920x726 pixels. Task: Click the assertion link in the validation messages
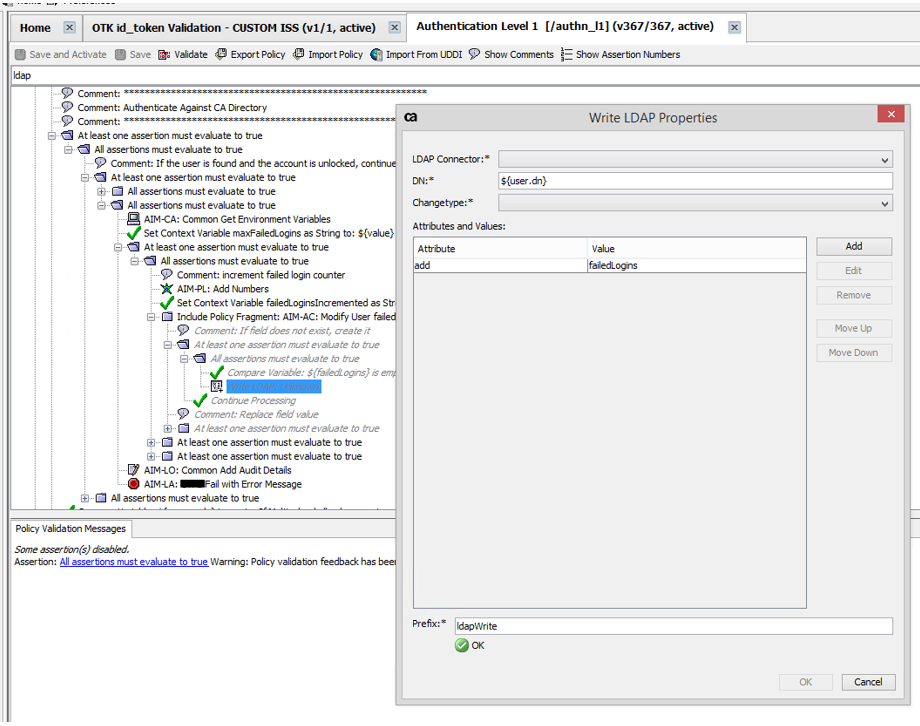point(133,562)
